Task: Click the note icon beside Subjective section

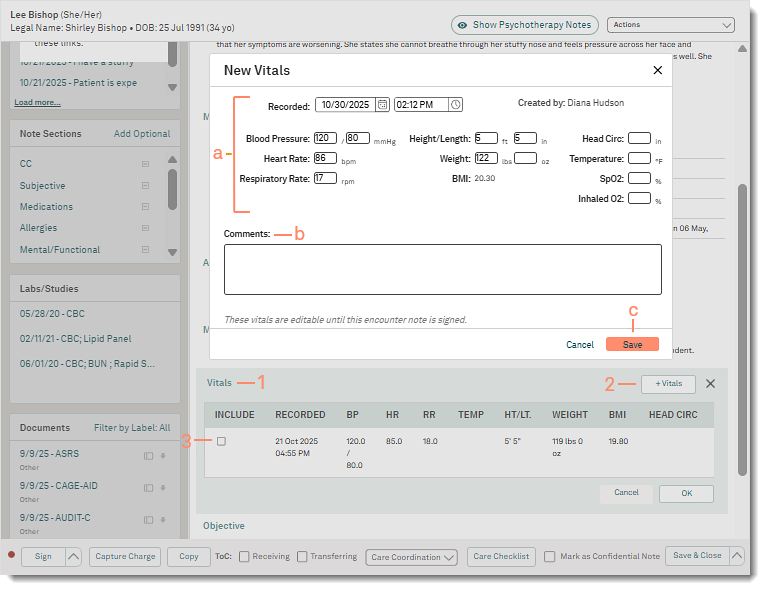Action: tap(145, 186)
